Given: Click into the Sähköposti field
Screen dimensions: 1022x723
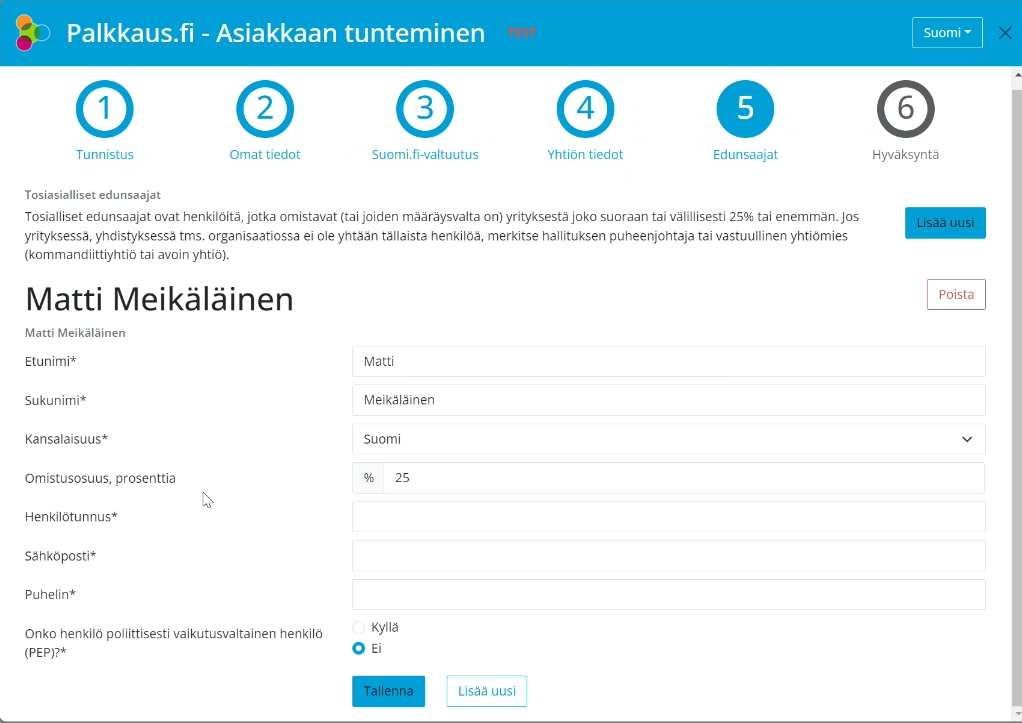Looking at the screenshot, I should [x=668, y=556].
